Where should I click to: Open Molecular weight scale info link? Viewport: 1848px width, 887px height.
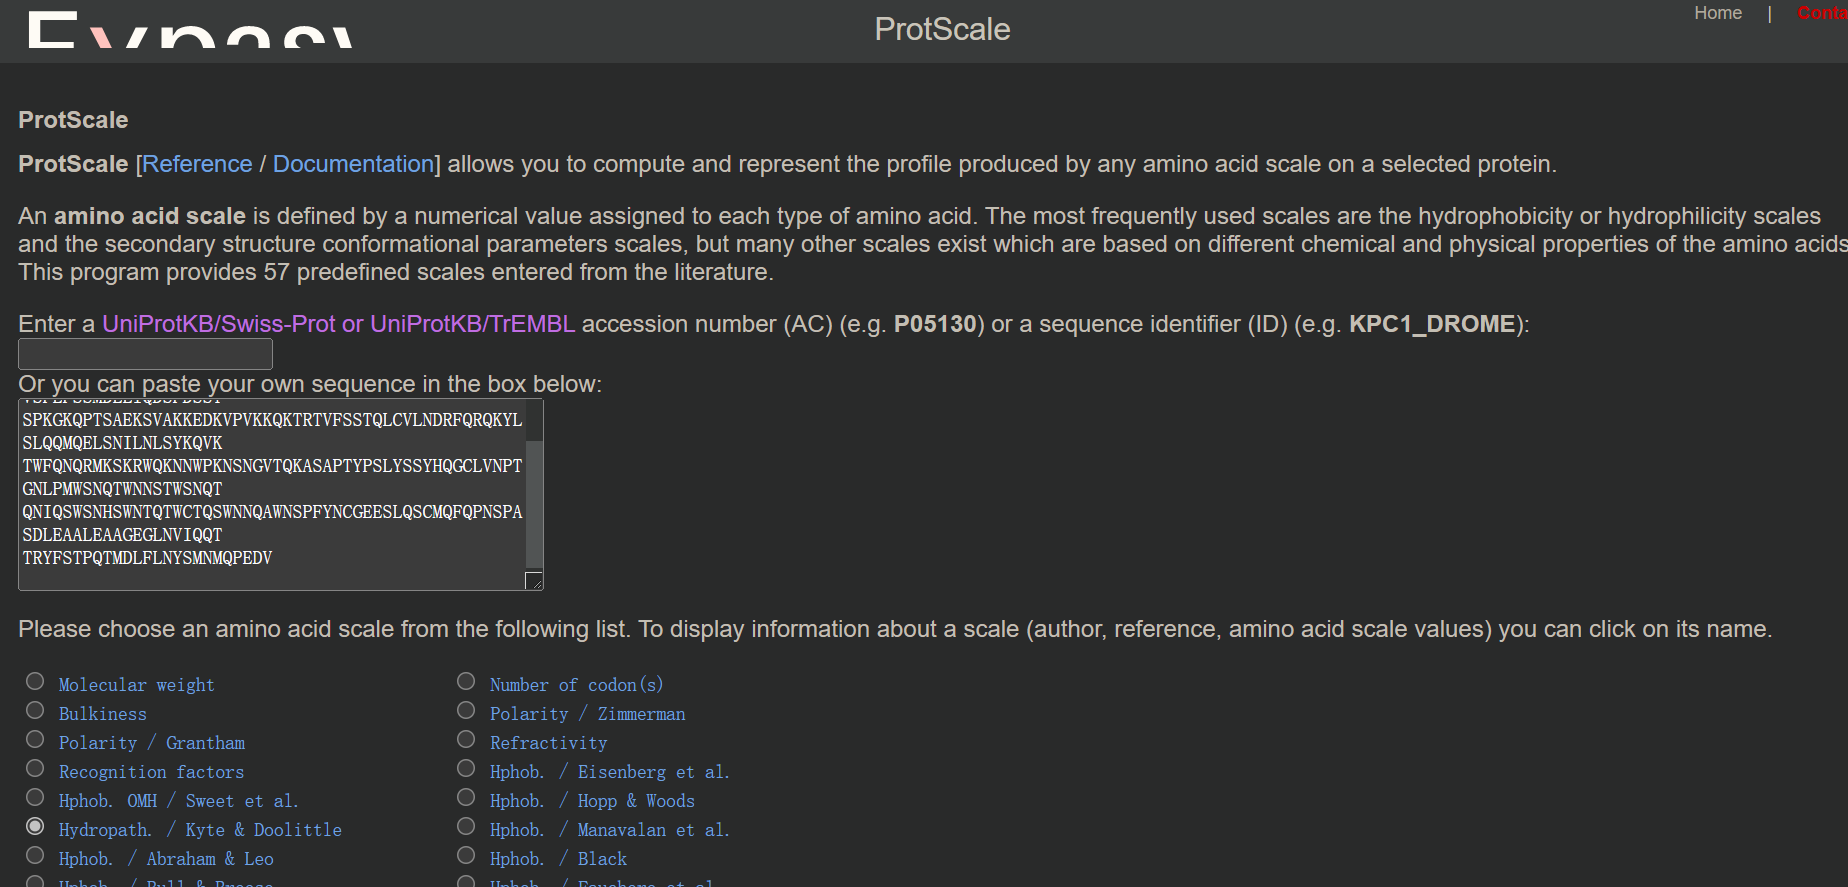point(137,685)
